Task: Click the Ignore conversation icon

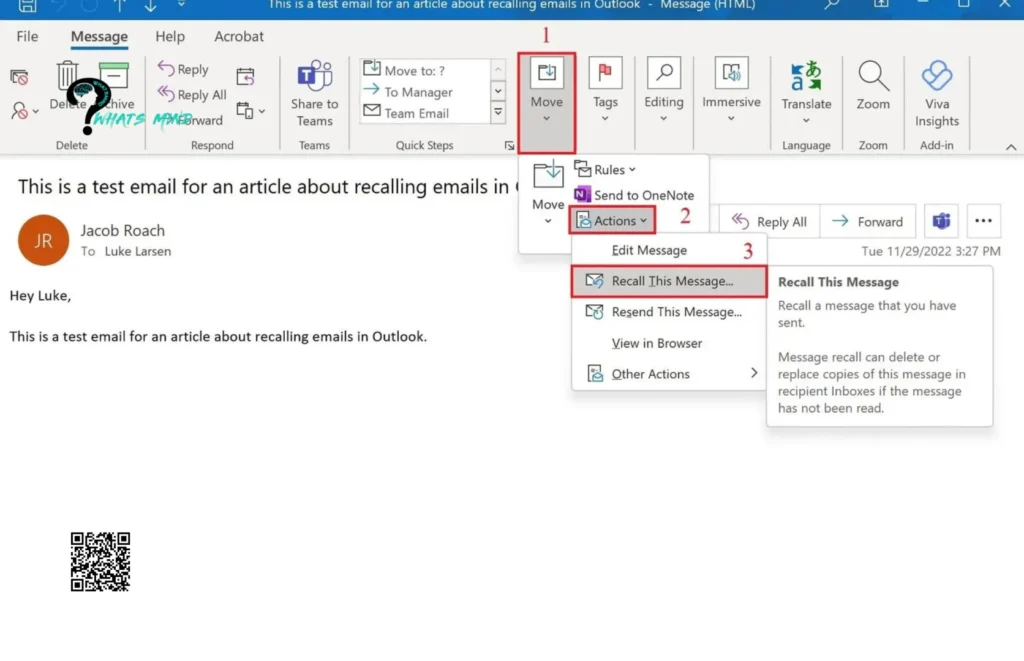Action: pyautogui.click(x=20, y=78)
